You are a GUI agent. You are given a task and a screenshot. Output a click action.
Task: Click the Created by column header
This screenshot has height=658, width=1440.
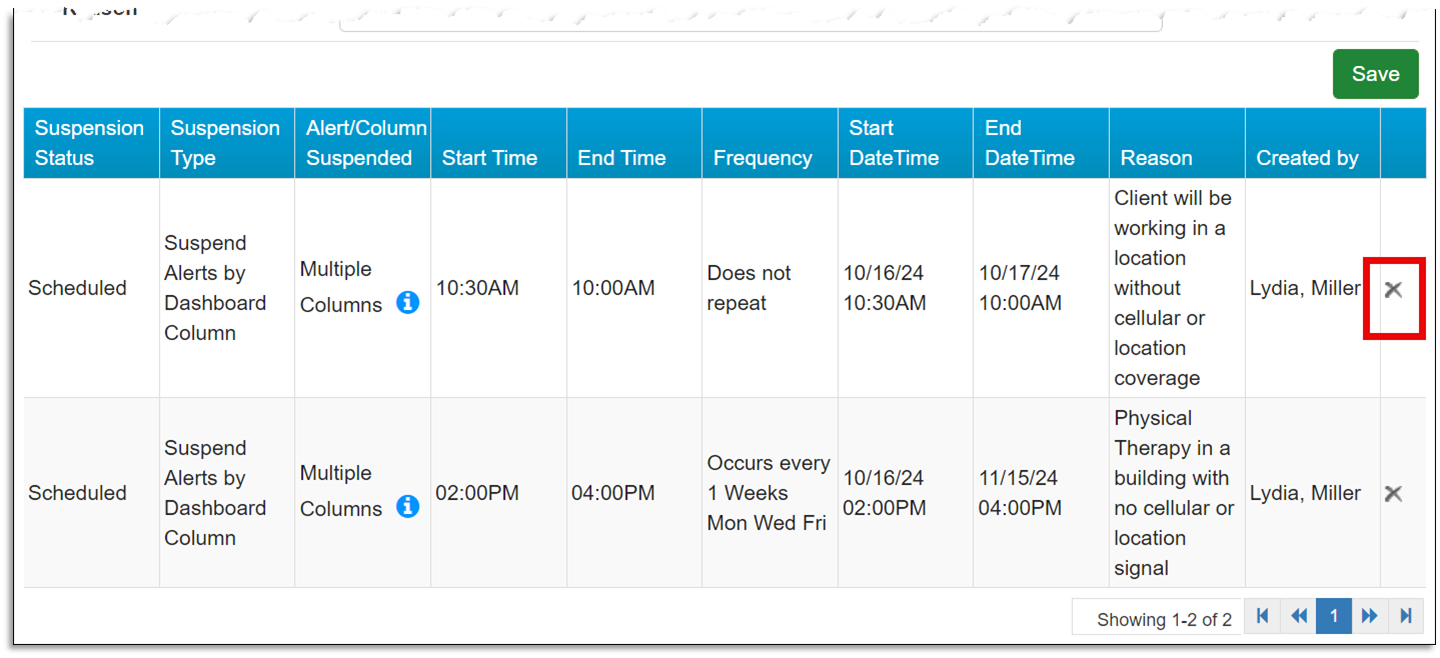tap(1307, 158)
